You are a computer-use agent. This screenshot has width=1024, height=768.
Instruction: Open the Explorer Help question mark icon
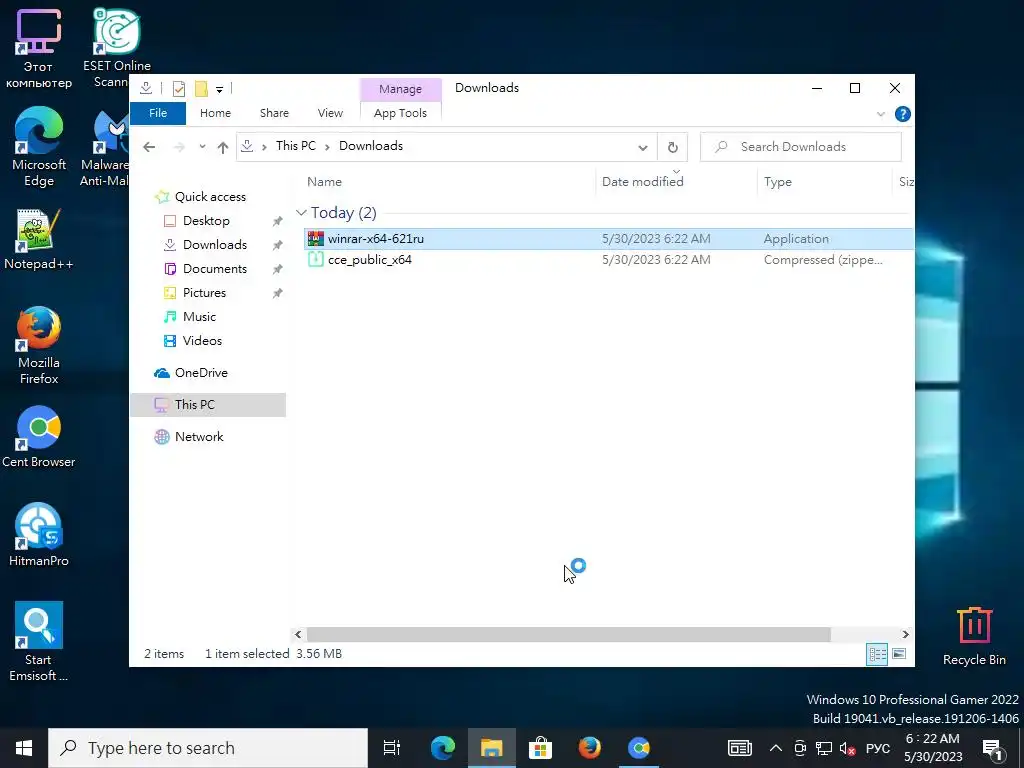click(903, 114)
